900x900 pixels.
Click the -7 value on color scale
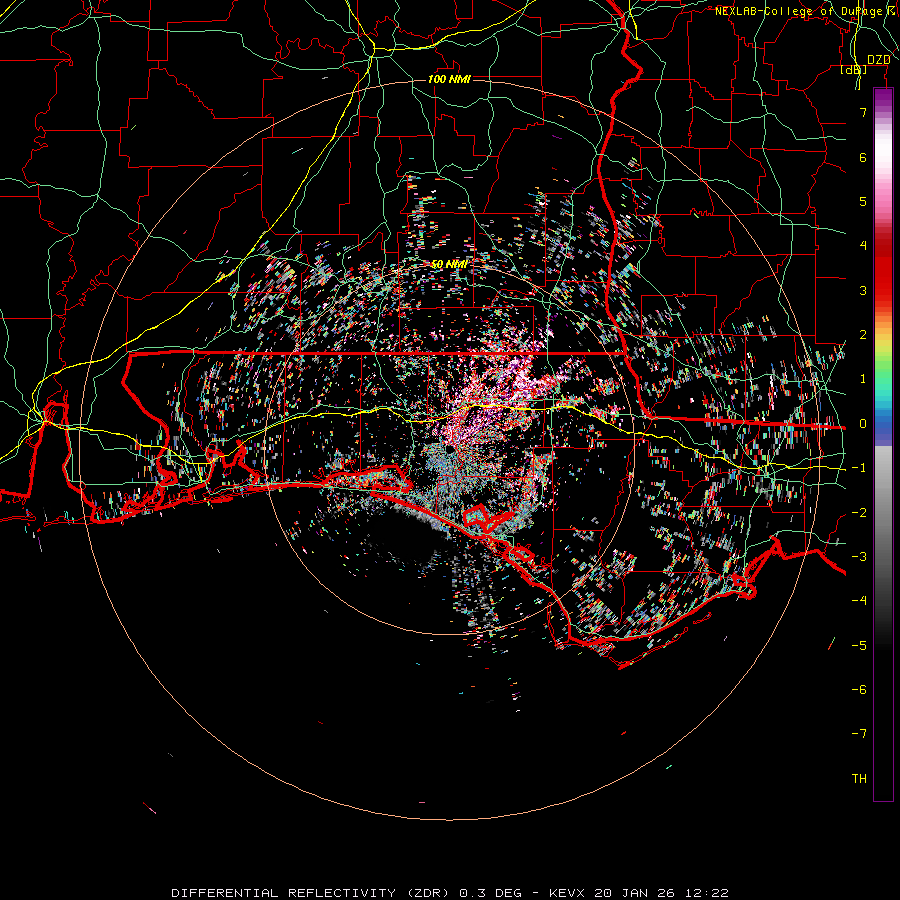[x=859, y=734]
